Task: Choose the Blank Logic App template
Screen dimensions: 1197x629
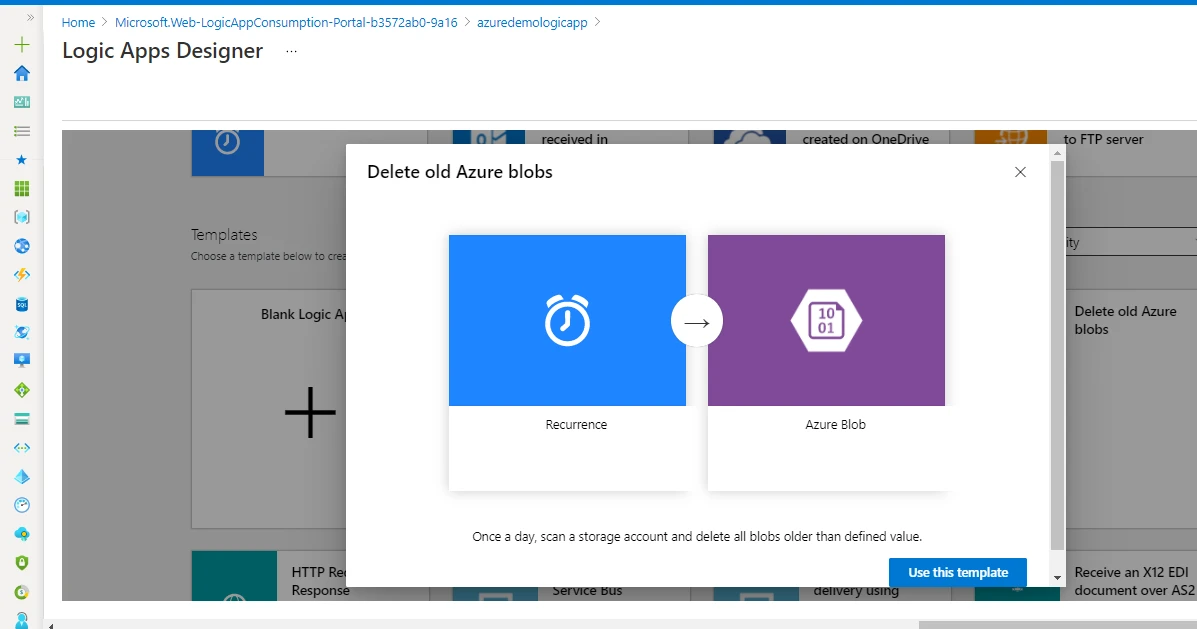Action: coord(310,410)
